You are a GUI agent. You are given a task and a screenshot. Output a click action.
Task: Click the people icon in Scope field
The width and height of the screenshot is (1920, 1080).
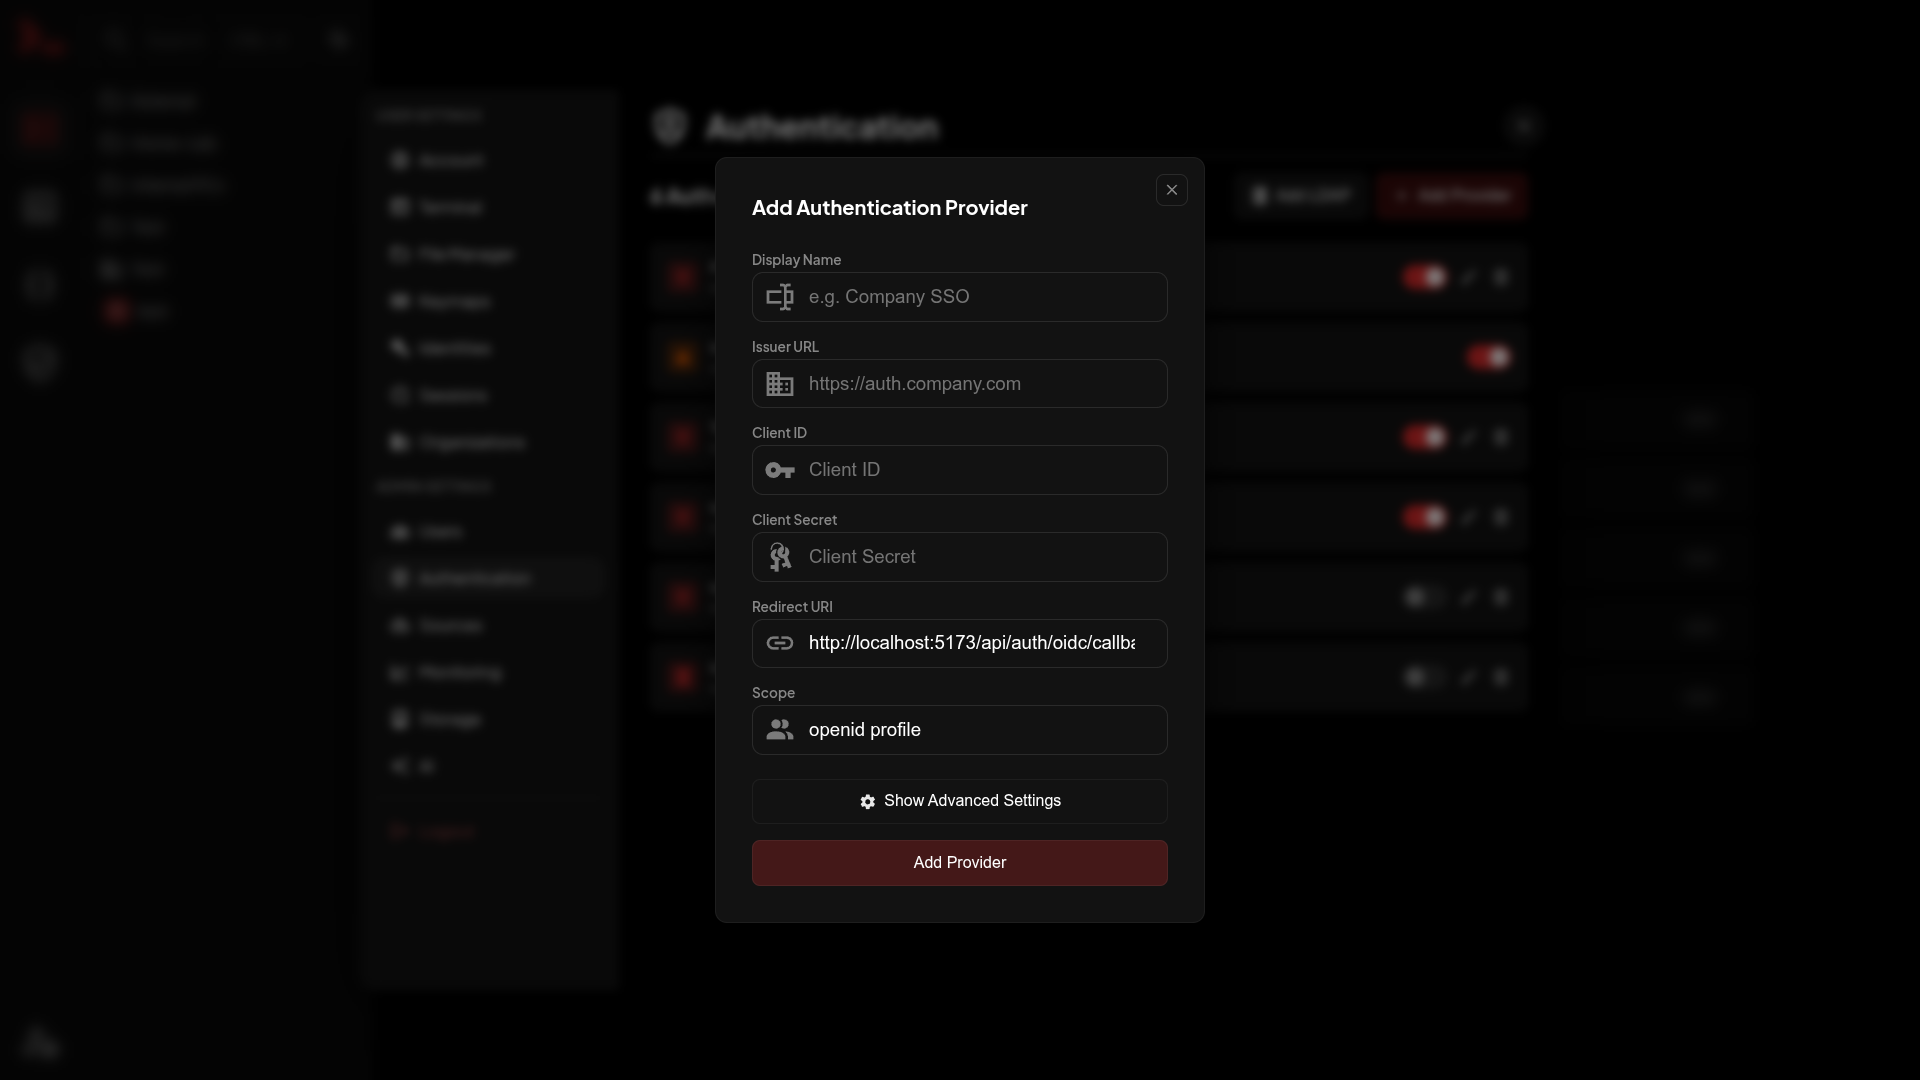click(781, 730)
